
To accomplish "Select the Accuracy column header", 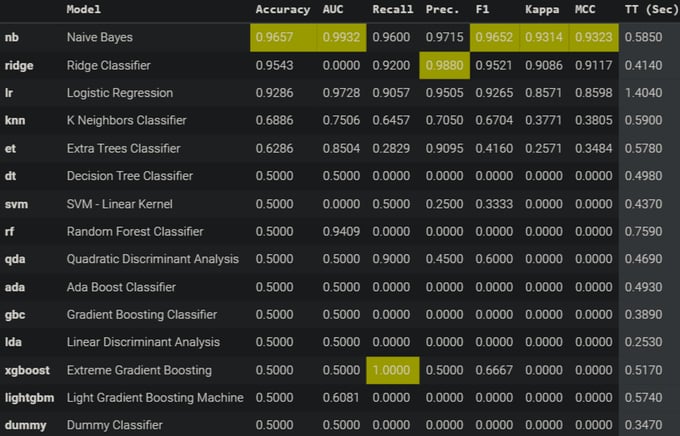I will coord(283,10).
